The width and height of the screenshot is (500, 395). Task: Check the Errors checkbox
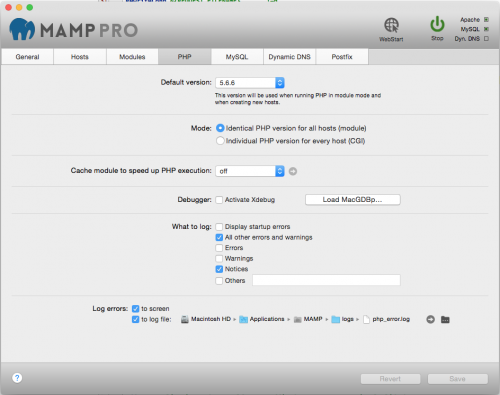[x=219, y=248]
